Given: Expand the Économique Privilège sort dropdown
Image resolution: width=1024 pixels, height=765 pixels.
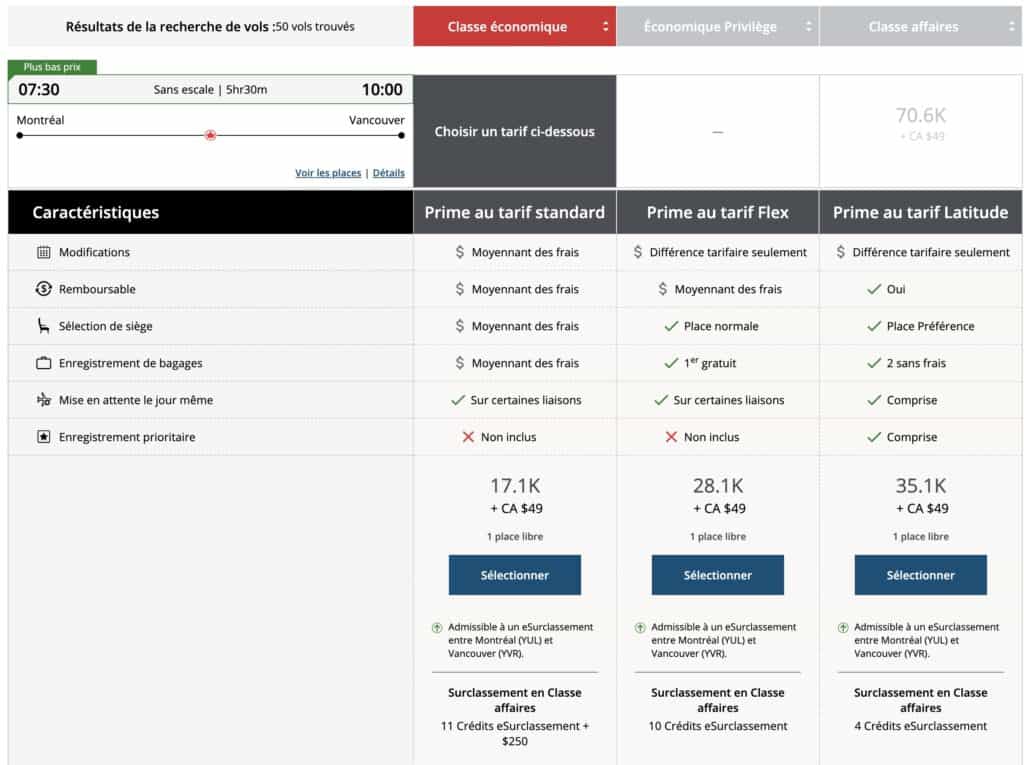Looking at the screenshot, I should coord(808,27).
